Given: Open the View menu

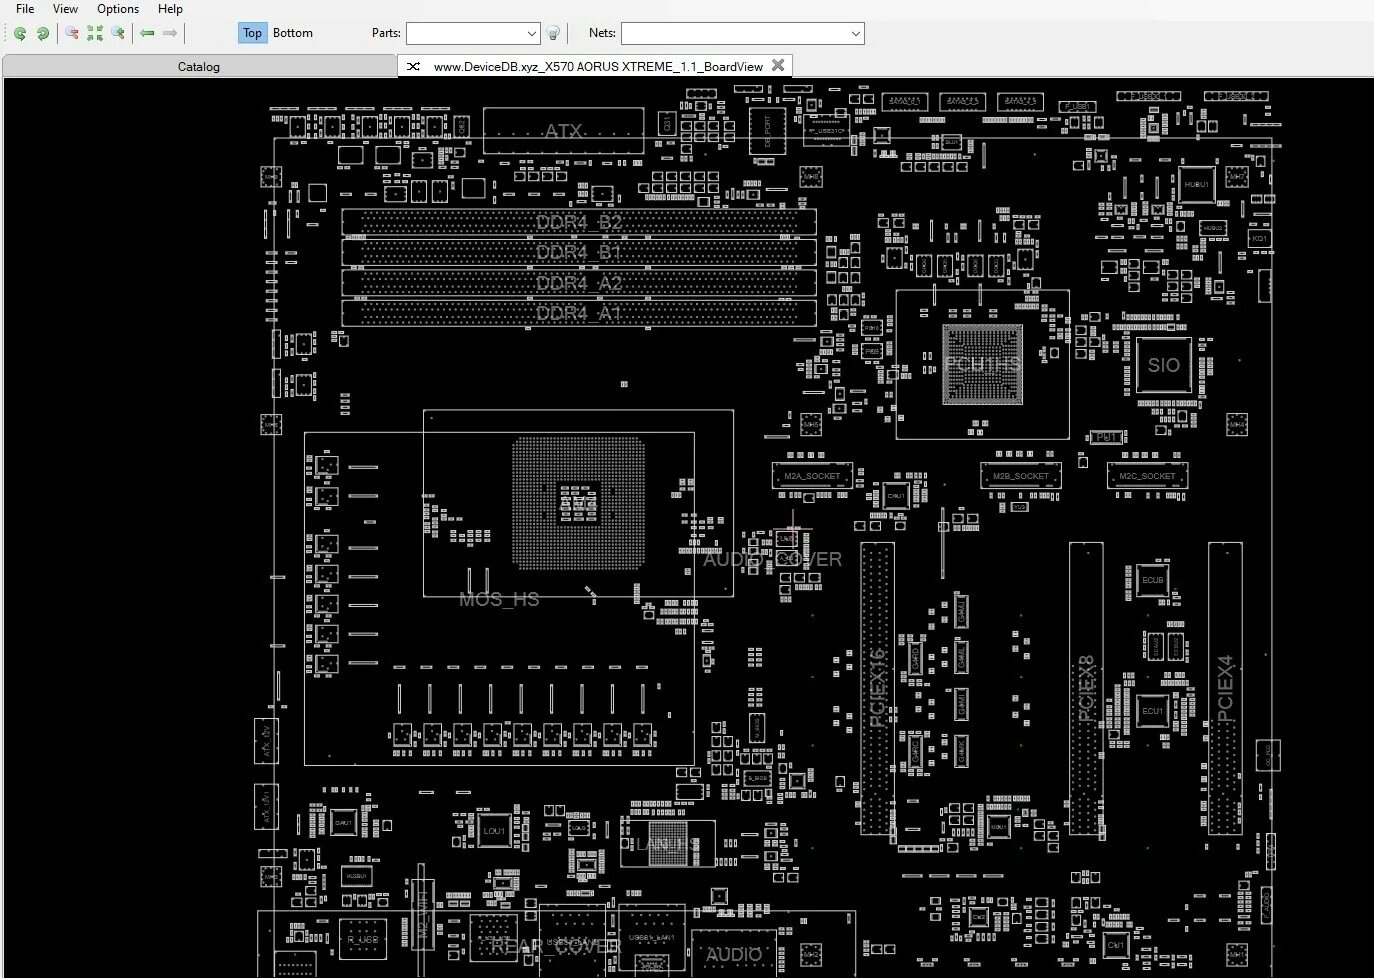Looking at the screenshot, I should point(65,8).
